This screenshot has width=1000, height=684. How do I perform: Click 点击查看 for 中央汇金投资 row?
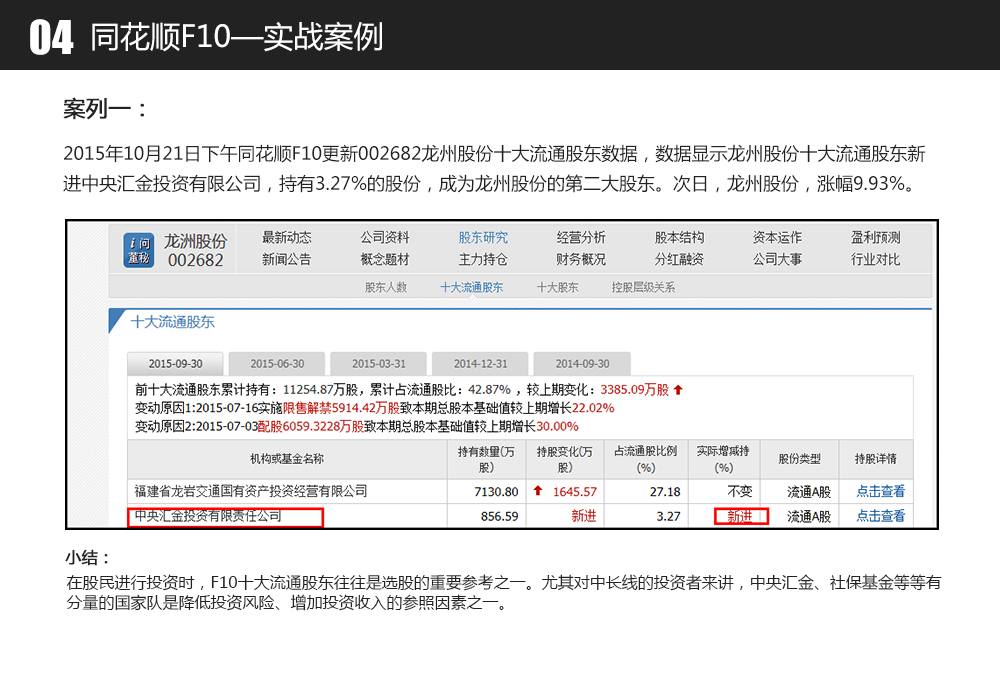click(880, 516)
